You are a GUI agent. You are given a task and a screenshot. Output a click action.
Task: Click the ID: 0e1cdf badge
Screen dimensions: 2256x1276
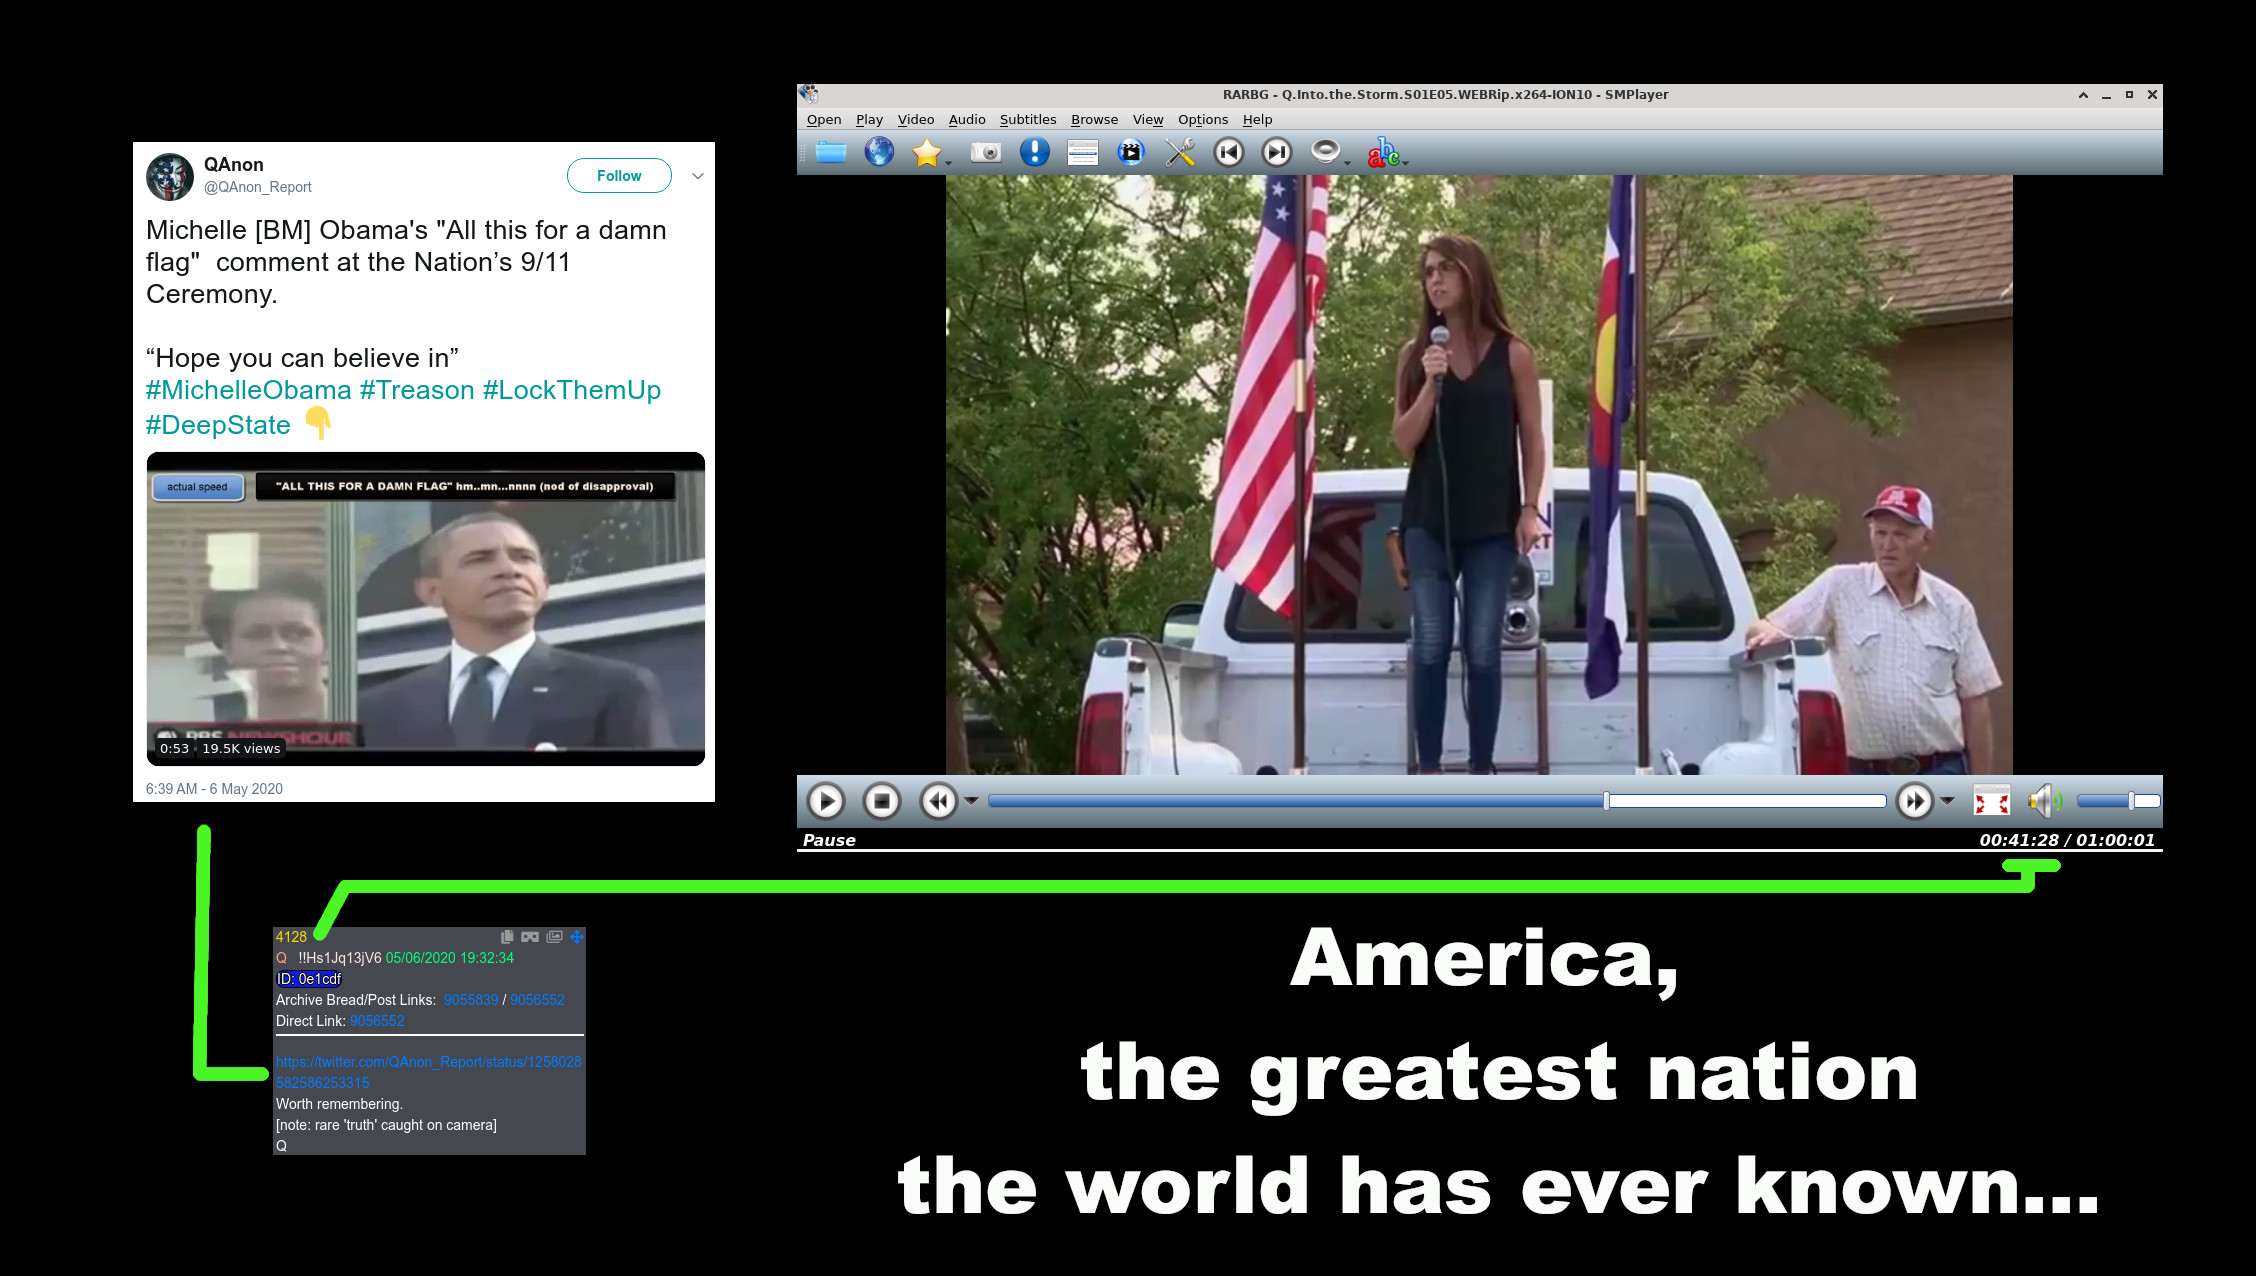tap(309, 979)
